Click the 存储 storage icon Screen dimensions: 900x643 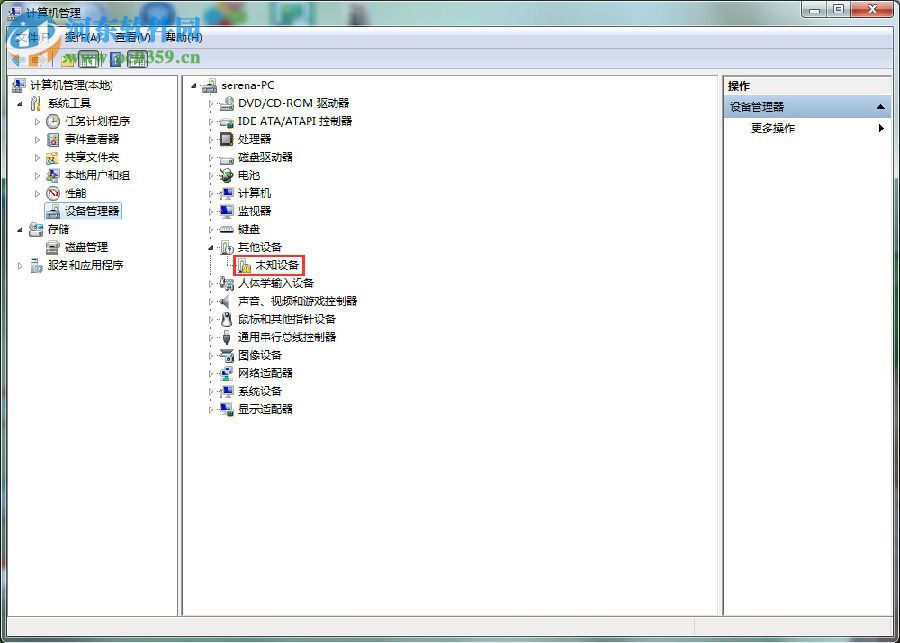[x=36, y=229]
